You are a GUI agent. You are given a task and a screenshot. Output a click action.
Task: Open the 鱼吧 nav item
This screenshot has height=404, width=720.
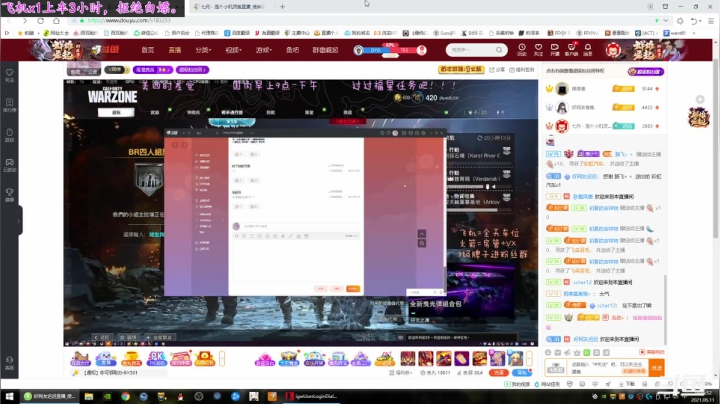[x=292, y=50]
